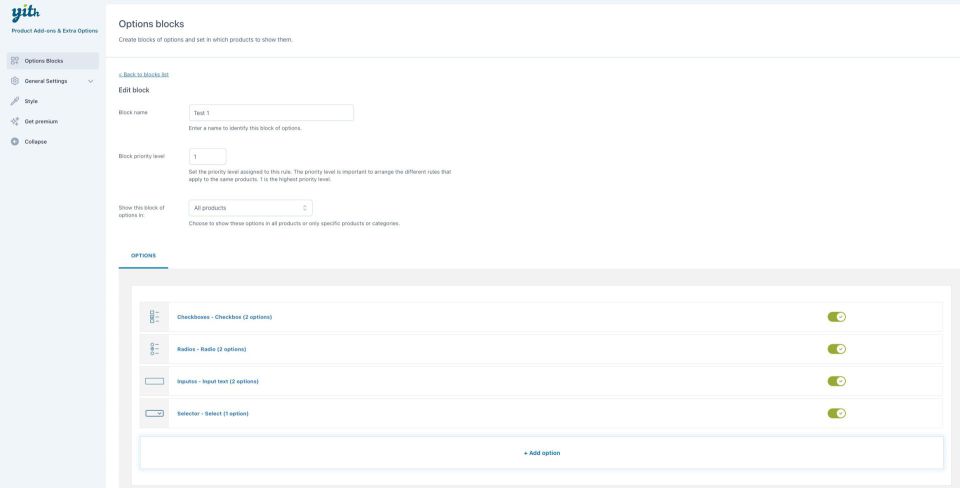The image size is (960, 488).
Task: Click the Options Blocks grid icon
Action: (x=15, y=61)
